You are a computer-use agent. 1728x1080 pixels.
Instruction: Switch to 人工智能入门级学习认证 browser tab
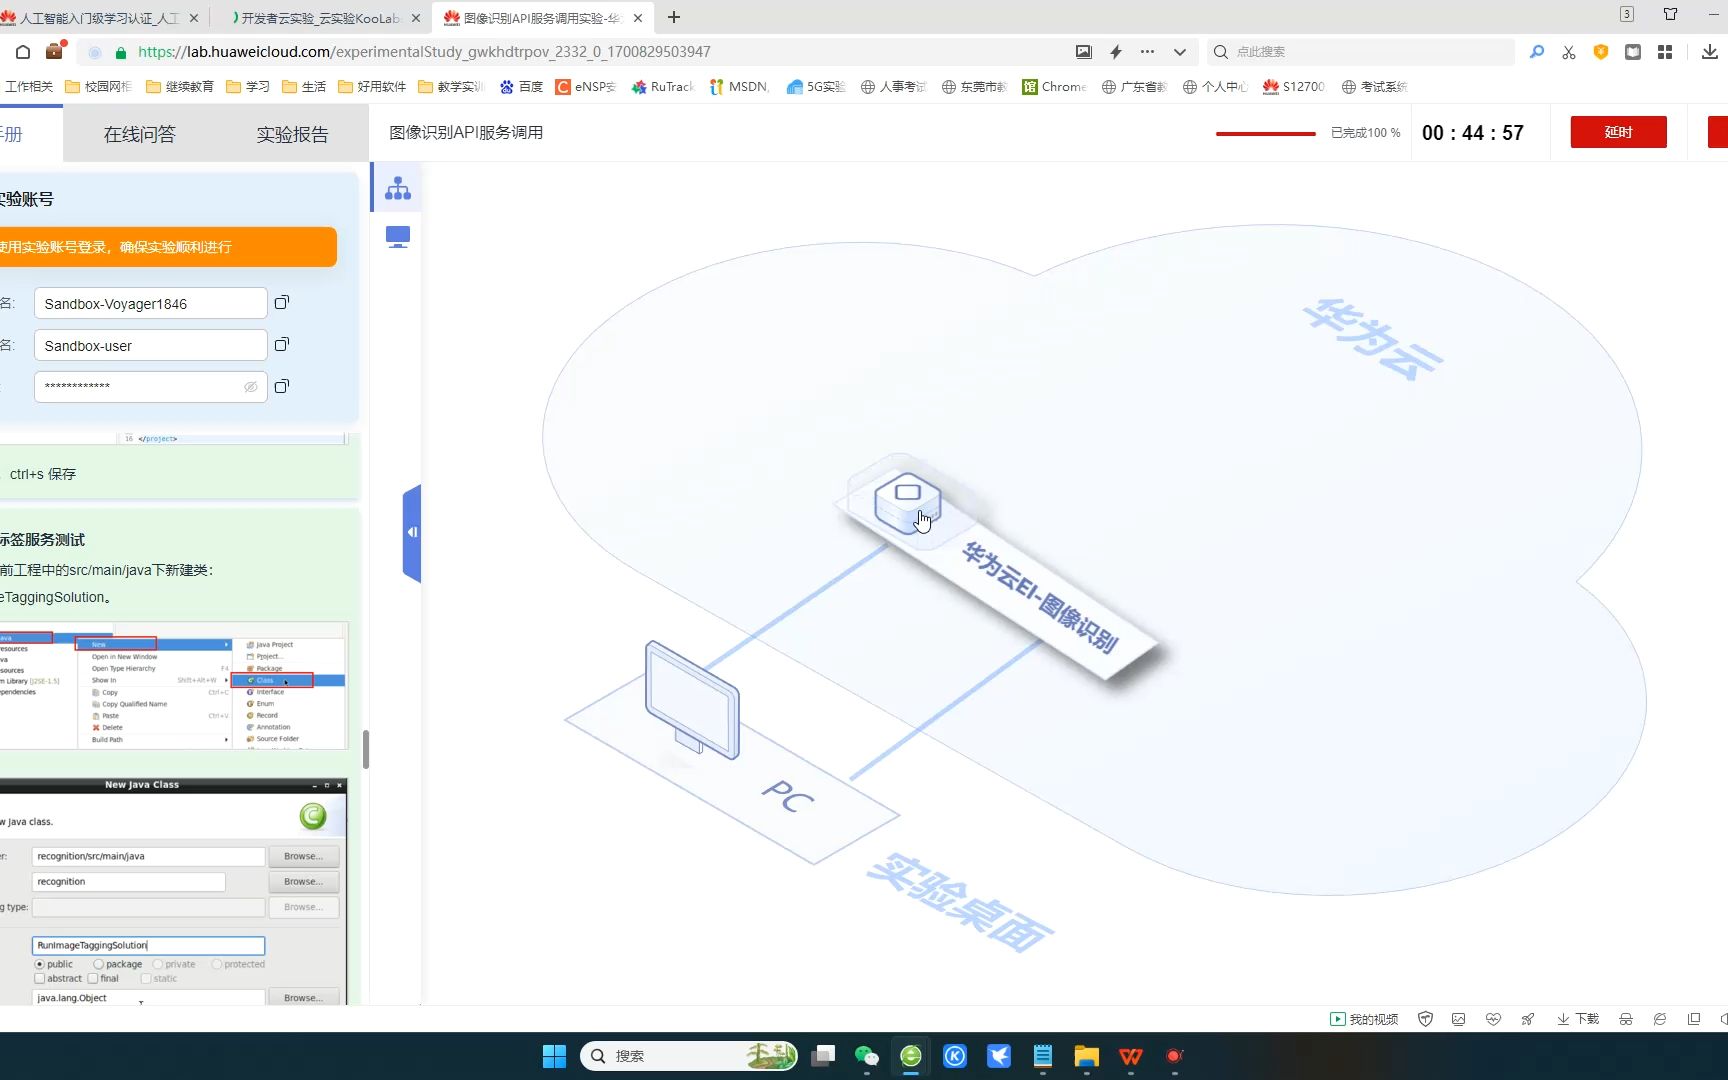[x=98, y=18]
